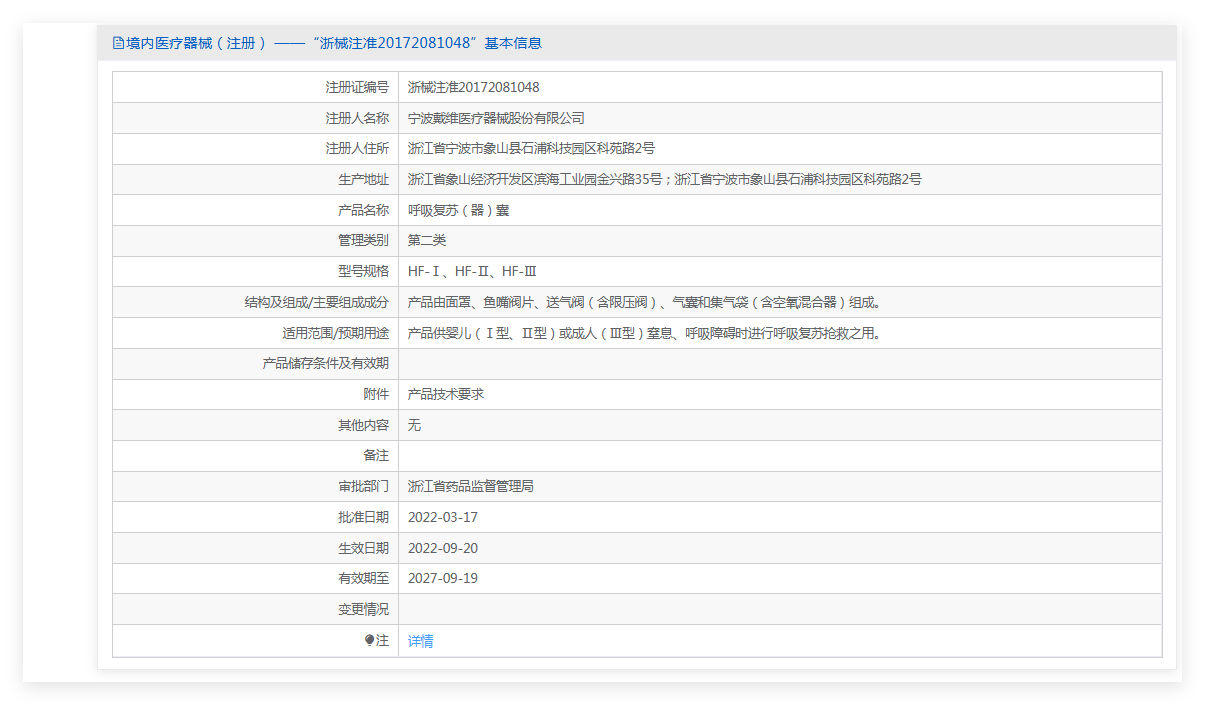Select model specs HF-Ⅰ、HF-Ⅱ、HF-Ⅲ
This screenshot has width=1205, height=705.
pyautogui.click(x=473, y=271)
